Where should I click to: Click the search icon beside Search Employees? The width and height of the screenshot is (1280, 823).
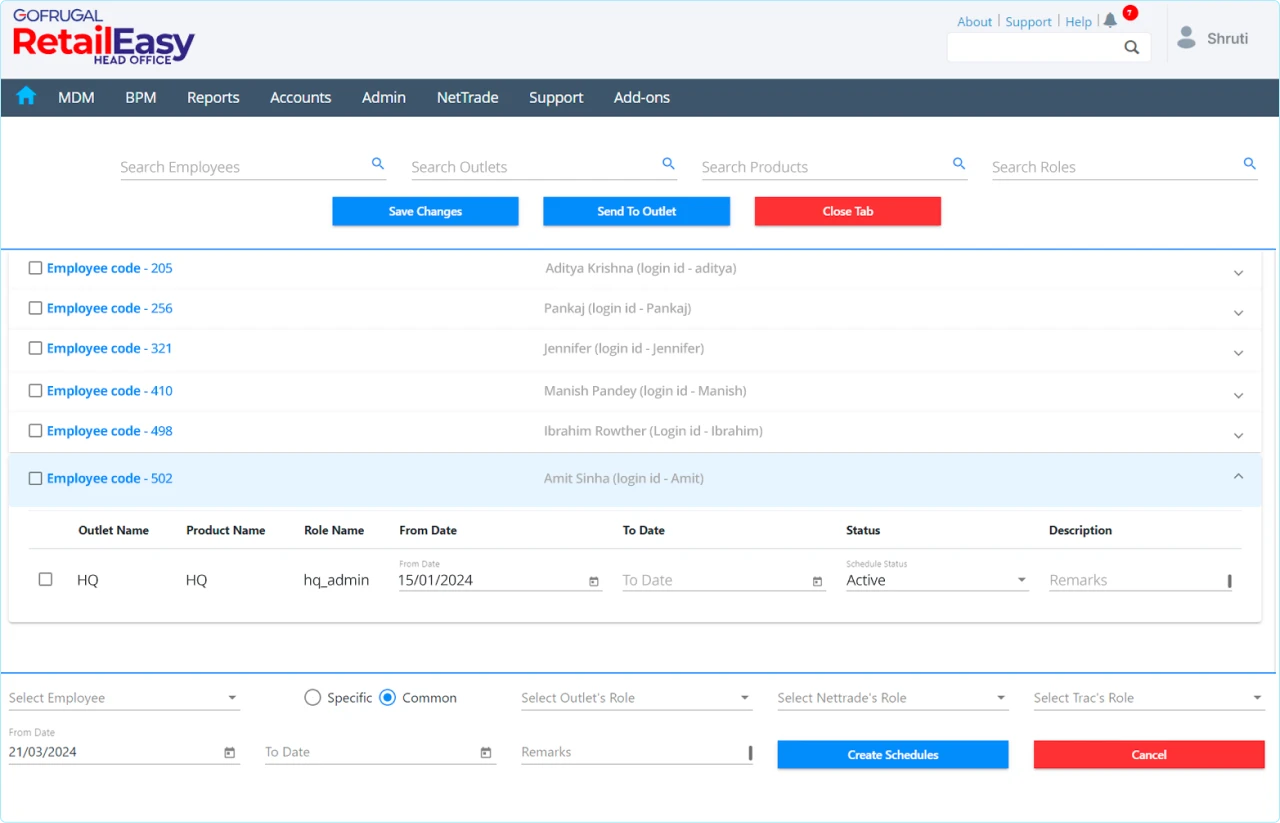378,162
